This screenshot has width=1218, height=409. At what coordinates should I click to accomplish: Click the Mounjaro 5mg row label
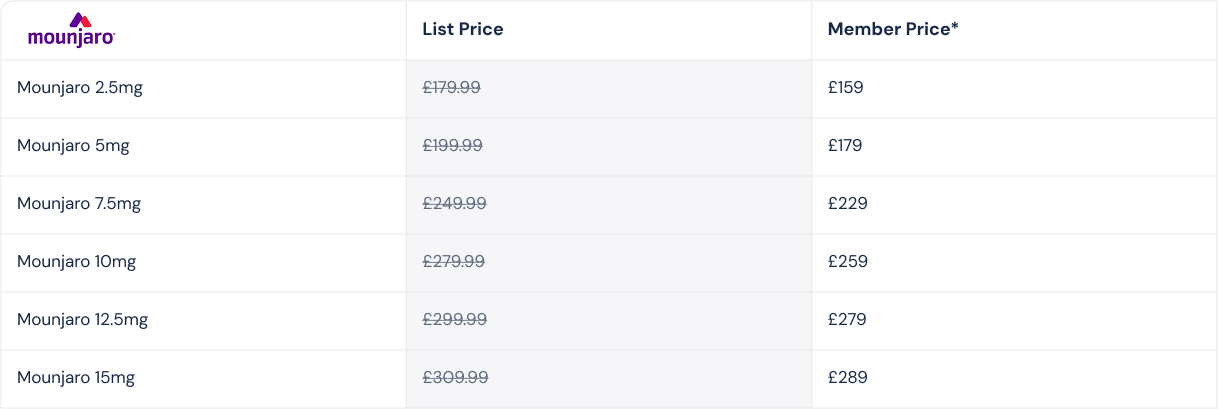pos(73,146)
